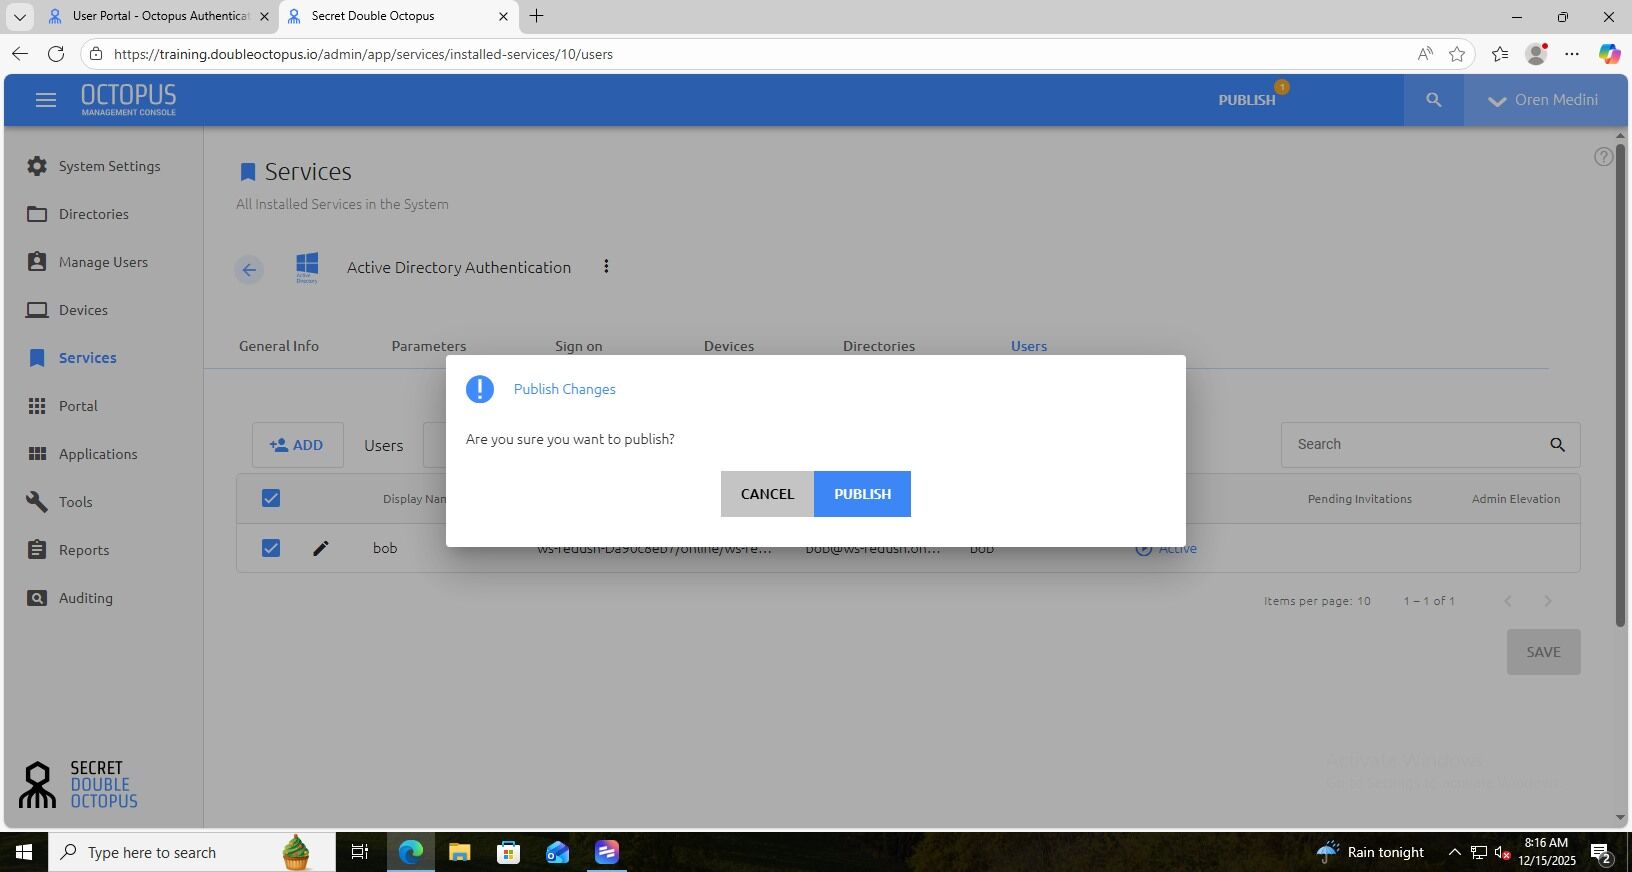1632x872 pixels.
Task: Click the SAVE button
Action: tap(1543, 652)
